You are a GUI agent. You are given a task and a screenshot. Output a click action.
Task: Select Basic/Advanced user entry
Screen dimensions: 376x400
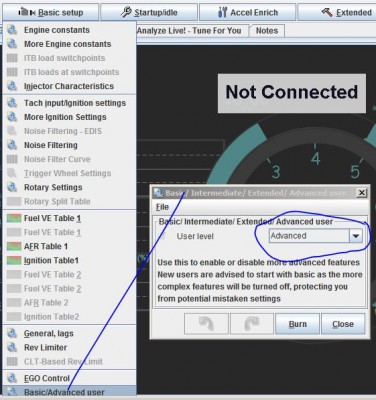pyautogui.click(x=69, y=392)
